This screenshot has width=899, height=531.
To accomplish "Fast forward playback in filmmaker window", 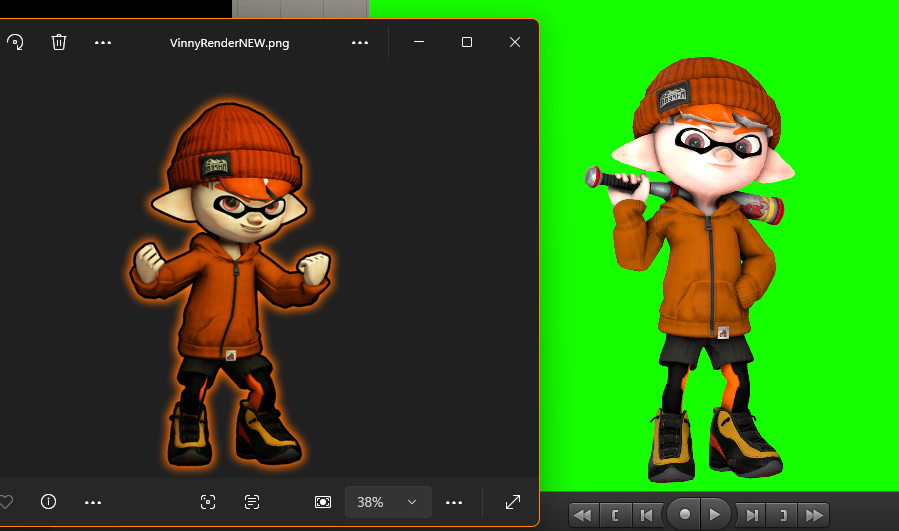I will point(814,515).
